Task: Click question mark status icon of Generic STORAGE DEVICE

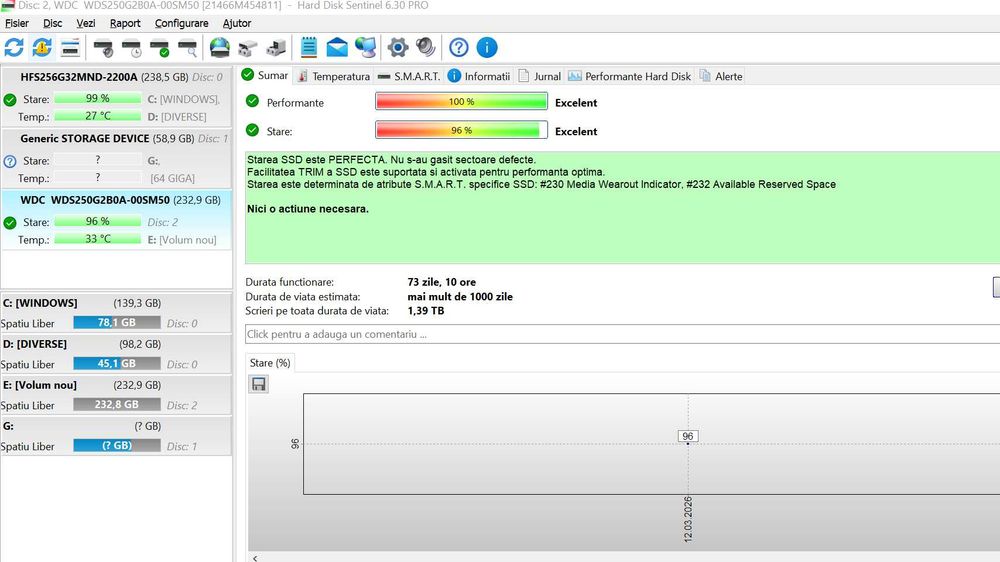Action: [x=10, y=161]
